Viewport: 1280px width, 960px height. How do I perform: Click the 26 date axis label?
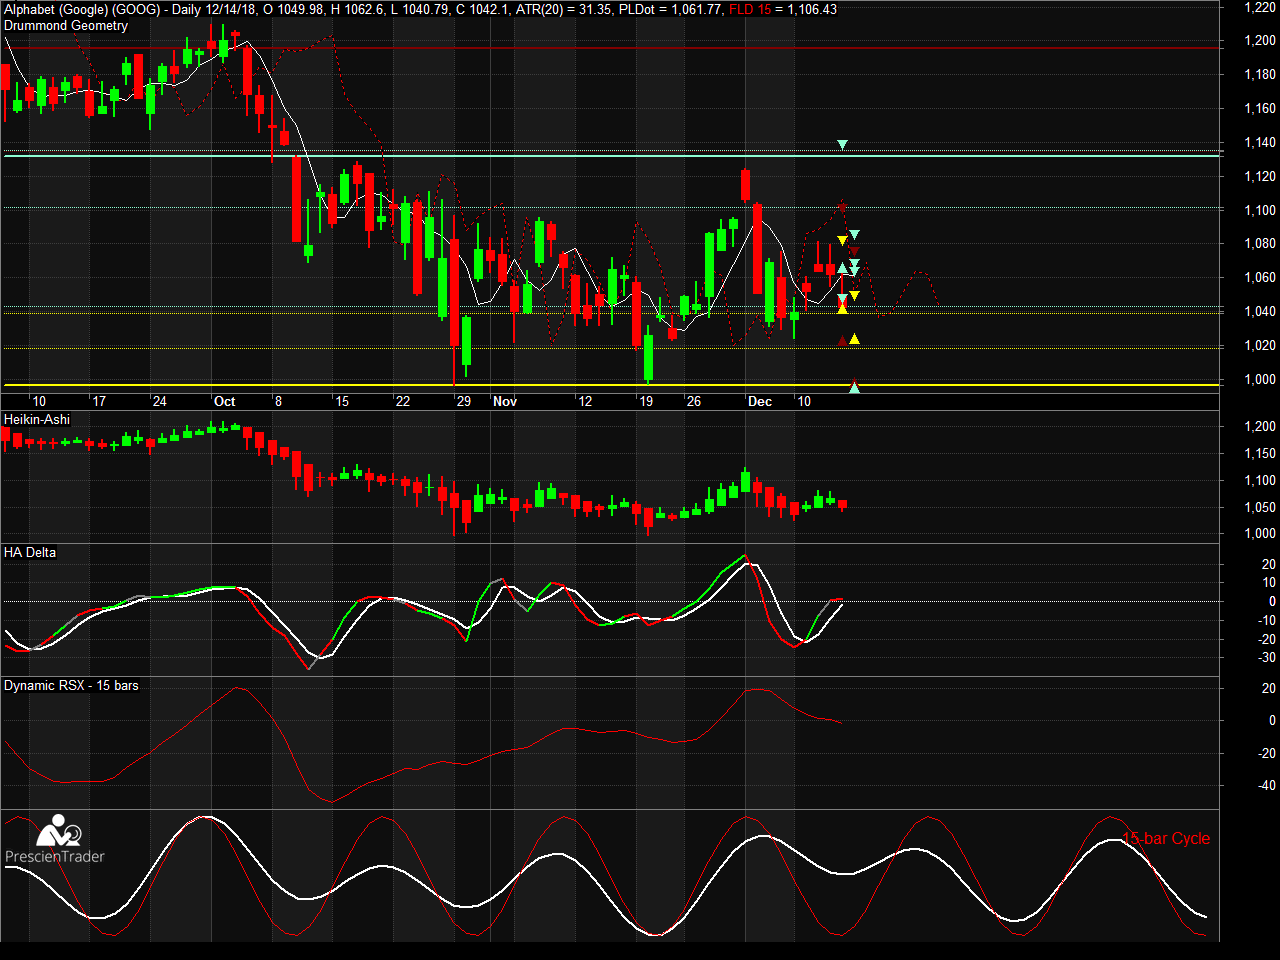click(694, 401)
